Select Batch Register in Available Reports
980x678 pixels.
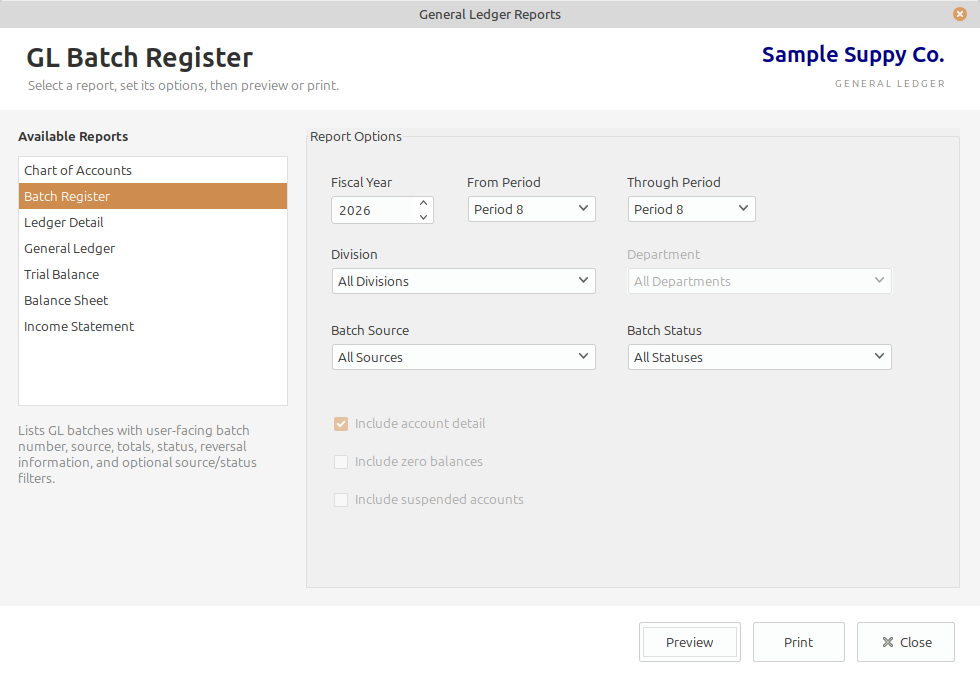click(152, 196)
